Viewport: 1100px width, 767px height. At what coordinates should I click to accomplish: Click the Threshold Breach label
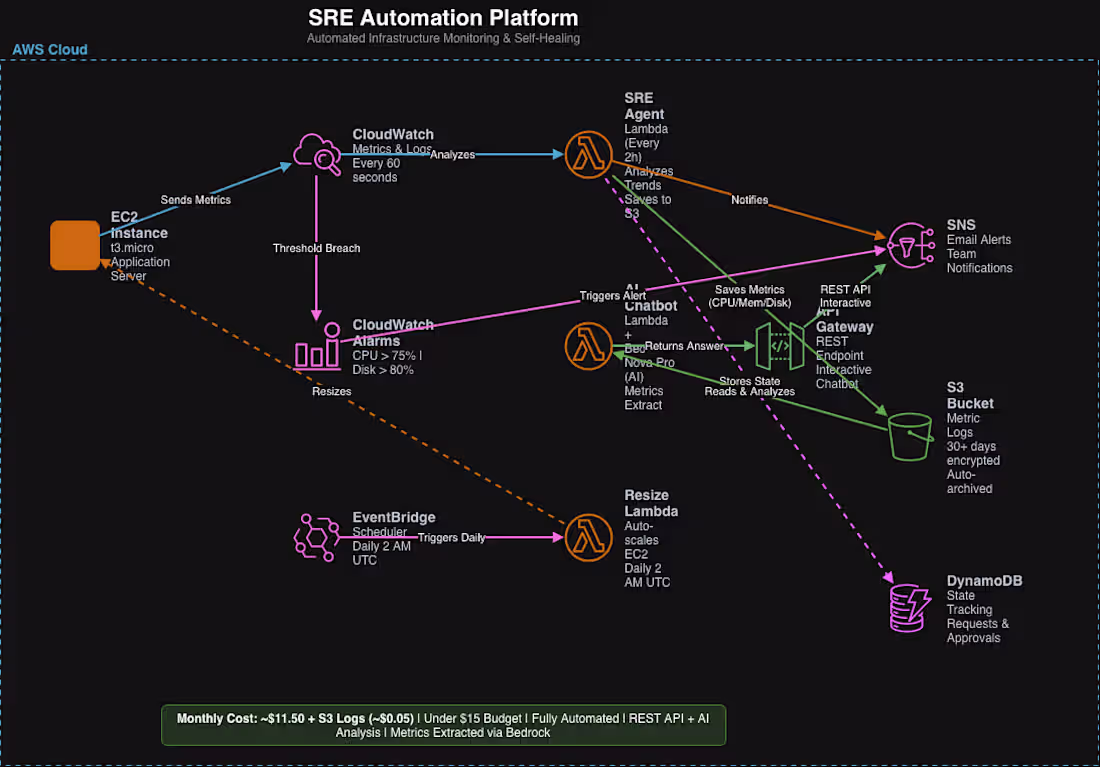pyautogui.click(x=316, y=248)
